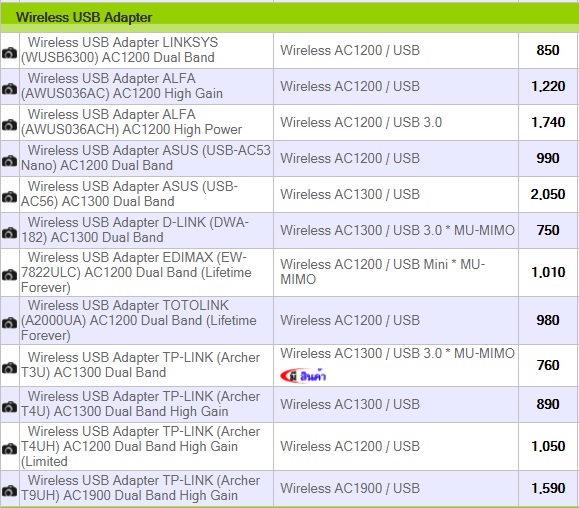Open TP-LINK Archer T9UH AC1900 product link

point(140,488)
